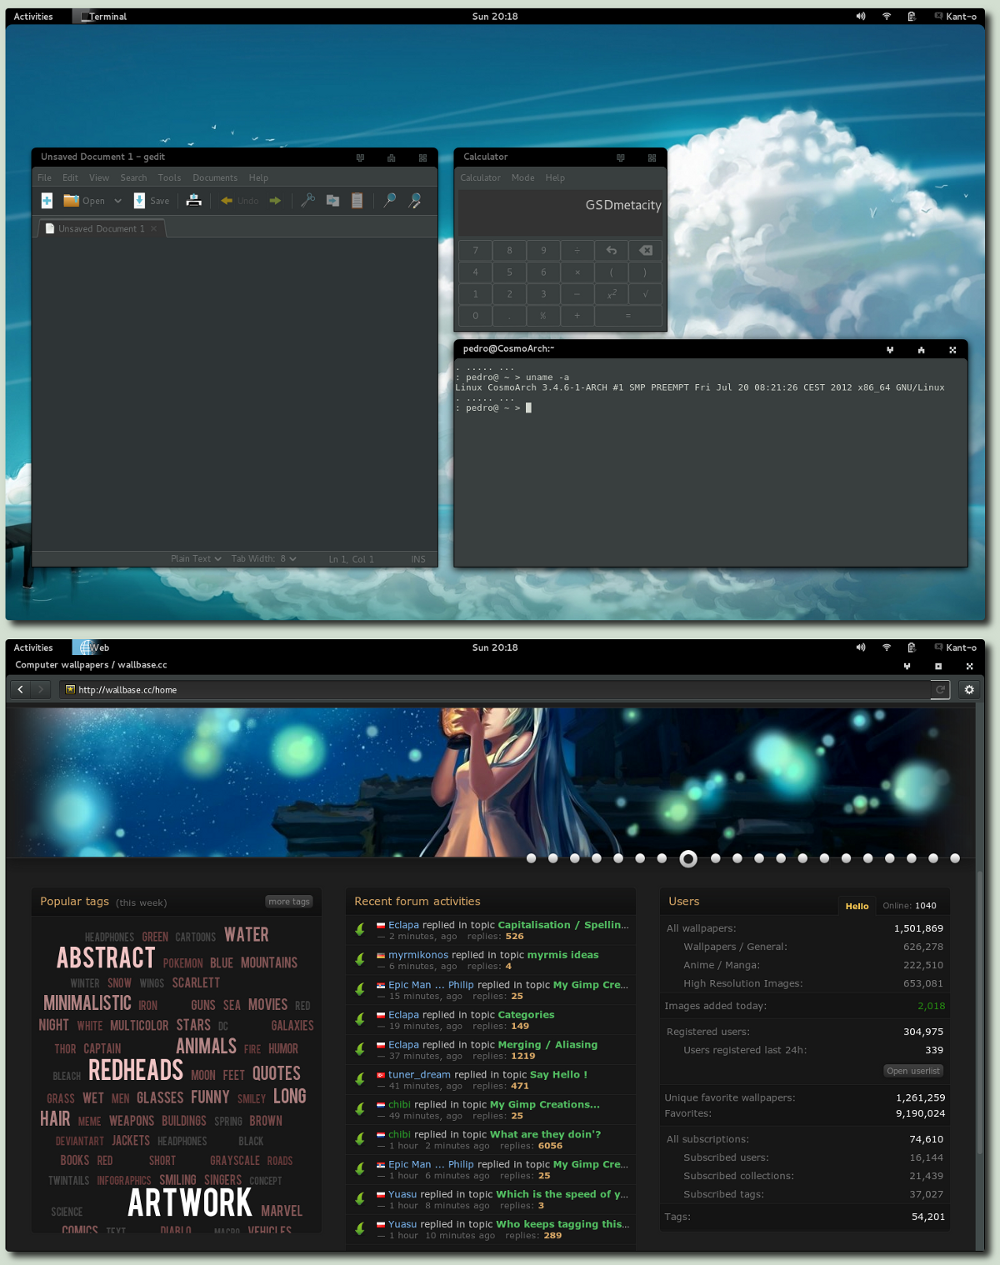This screenshot has width=1000, height=1265.
Task: Toggle the INS overwrite indicator in gedit
Action: (418, 559)
